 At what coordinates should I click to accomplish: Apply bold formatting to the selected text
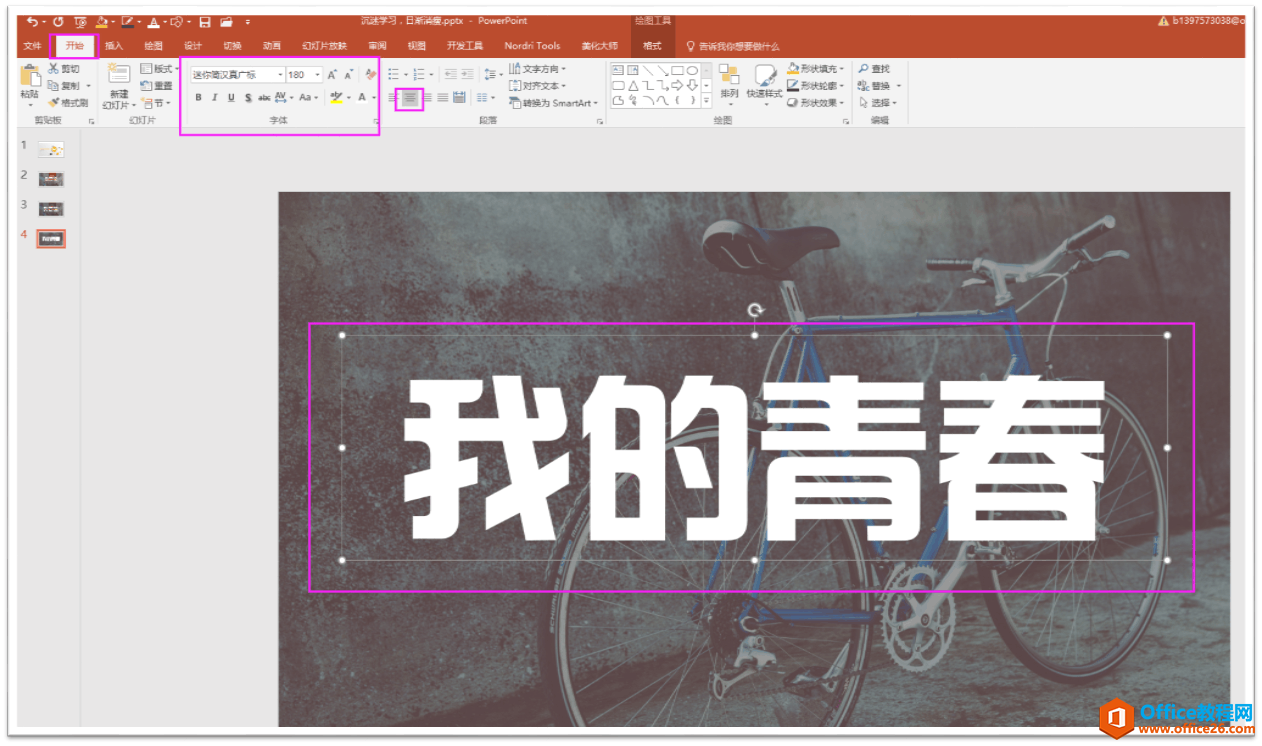[x=200, y=97]
